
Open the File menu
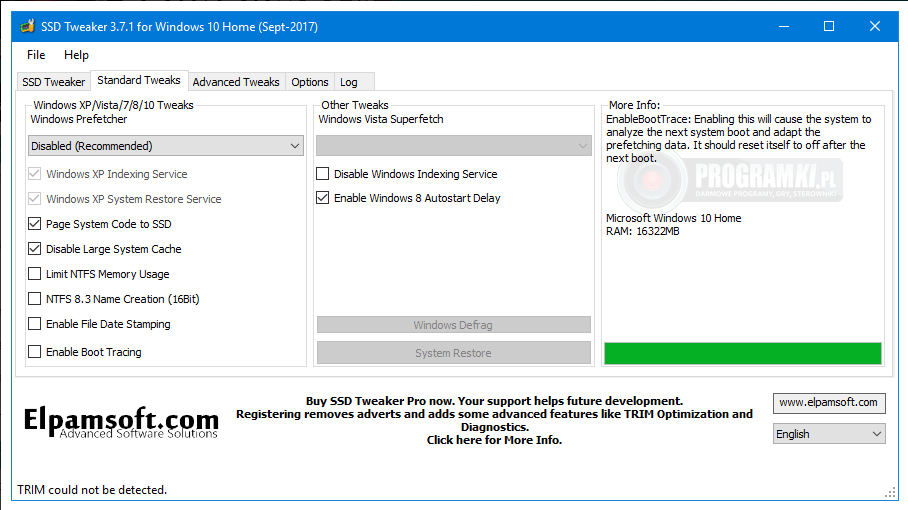(x=36, y=55)
